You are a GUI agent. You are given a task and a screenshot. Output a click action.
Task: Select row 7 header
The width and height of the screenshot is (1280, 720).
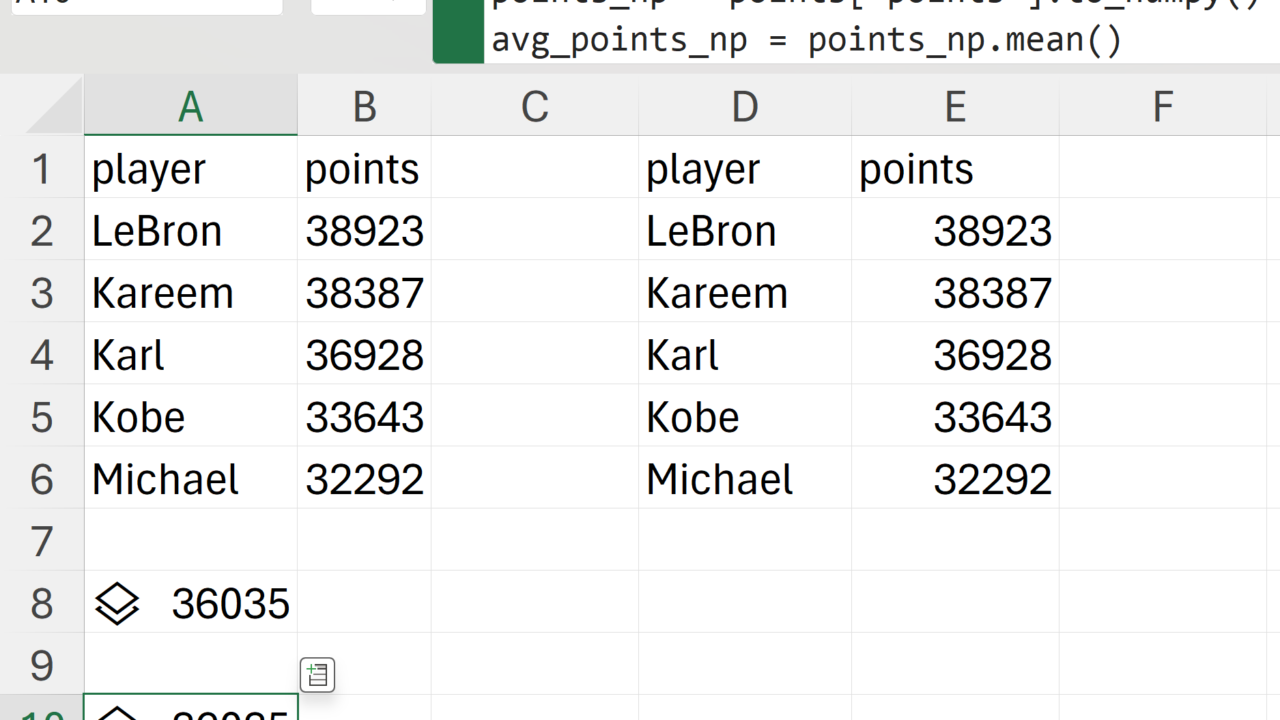click(41, 541)
